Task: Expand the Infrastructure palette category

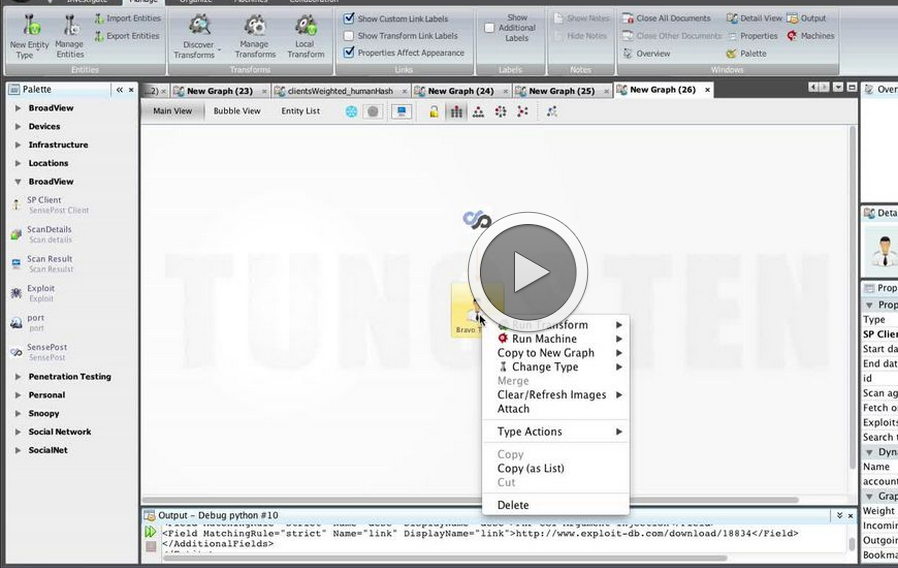Action: point(18,145)
